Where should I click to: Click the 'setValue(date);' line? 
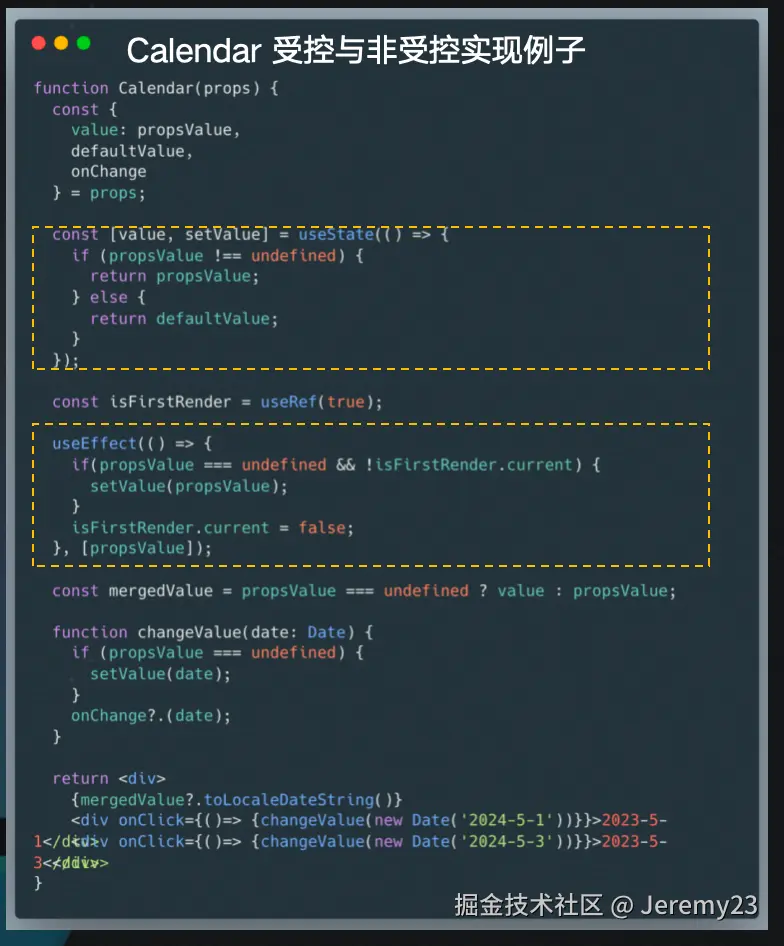[161, 674]
